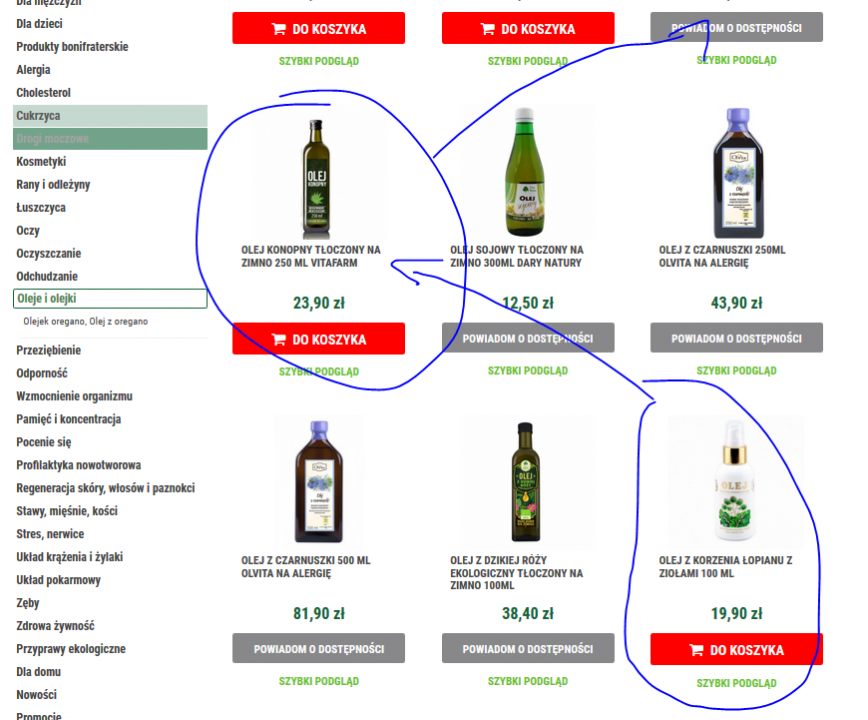This screenshot has height=720, width=868.
Task: Open Olej z dzikiej róży ekologiczny title
Action: [516, 573]
